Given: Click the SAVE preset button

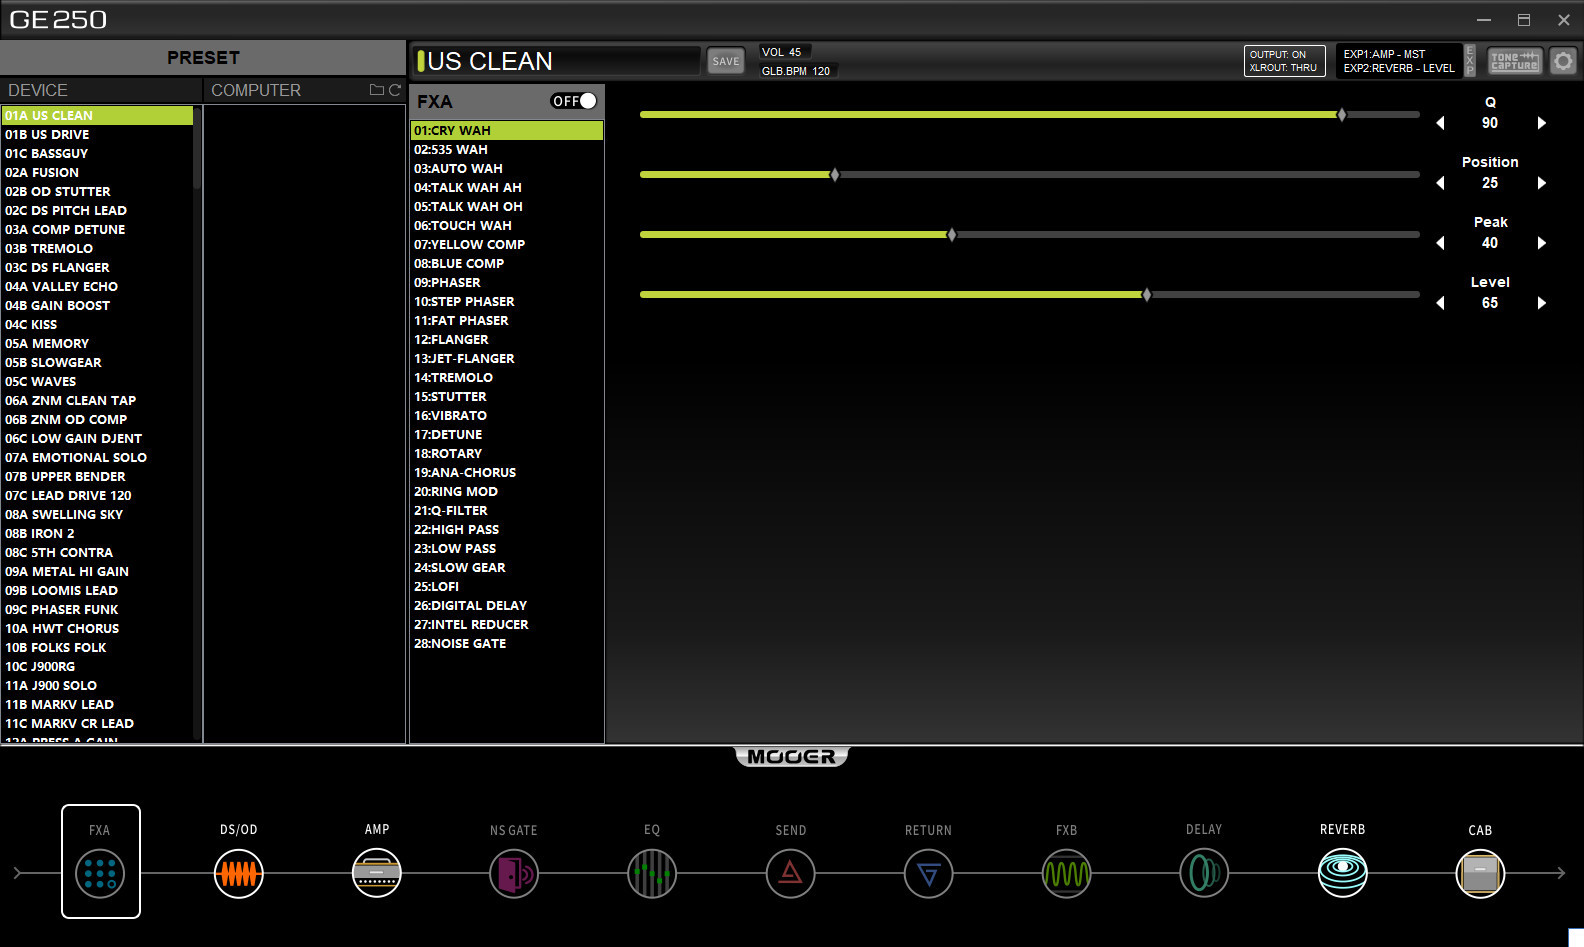Looking at the screenshot, I should point(726,61).
